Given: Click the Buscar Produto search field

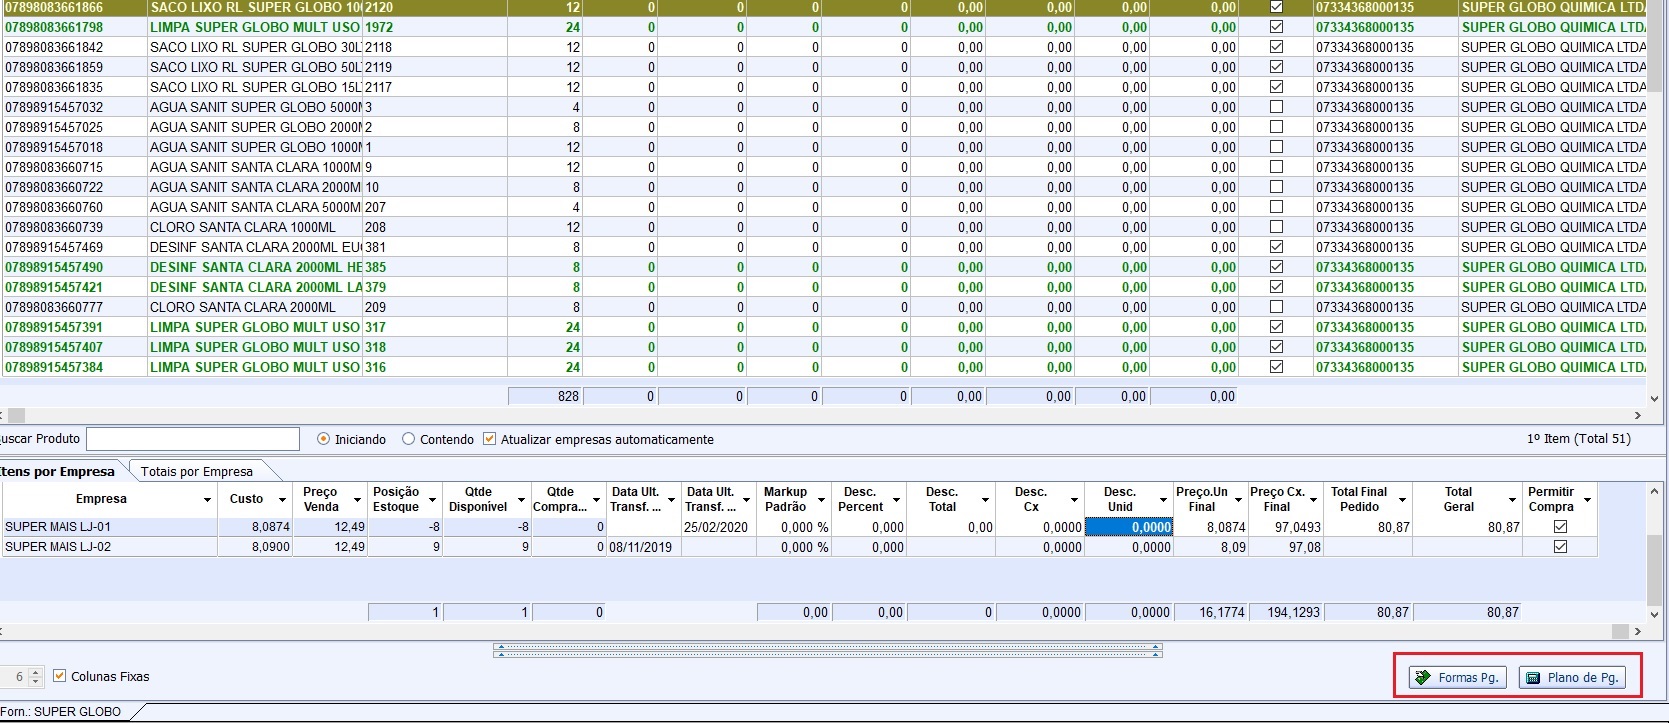Looking at the screenshot, I should [193, 439].
